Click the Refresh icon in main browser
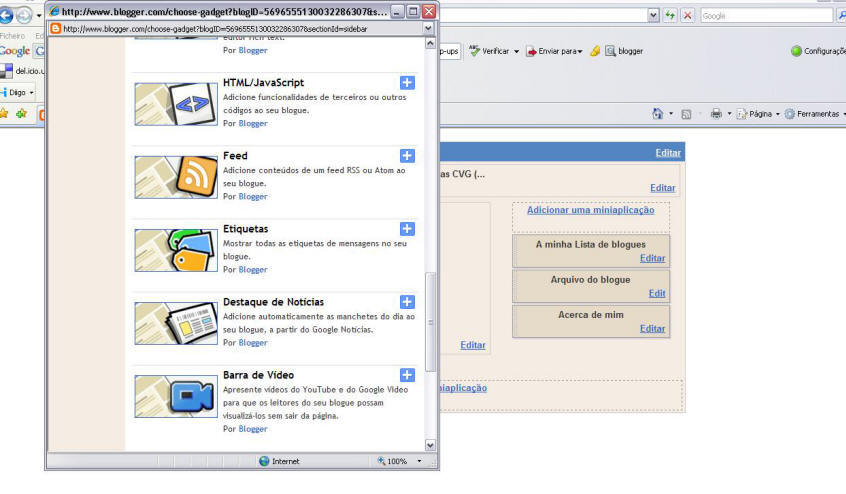Viewport: 846px width, 494px height. click(670, 16)
